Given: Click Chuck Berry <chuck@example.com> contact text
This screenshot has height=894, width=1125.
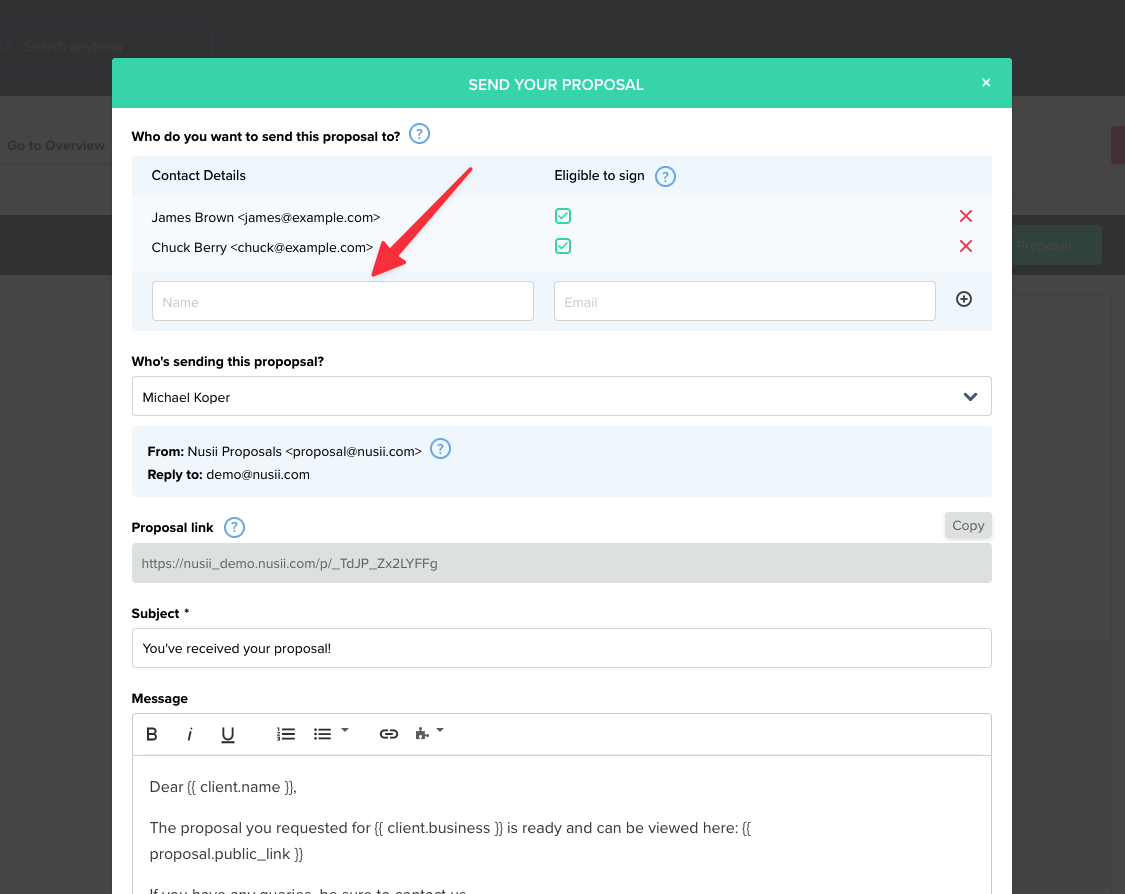Looking at the screenshot, I should click(262, 248).
